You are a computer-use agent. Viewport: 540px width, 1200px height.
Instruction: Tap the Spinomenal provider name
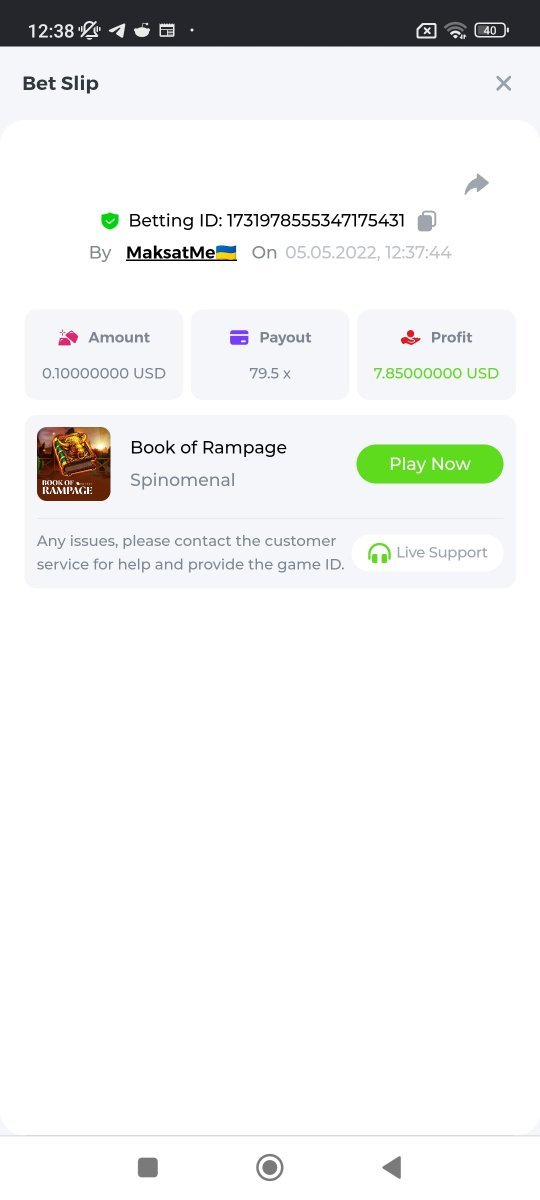pyautogui.click(x=183, y=480)
